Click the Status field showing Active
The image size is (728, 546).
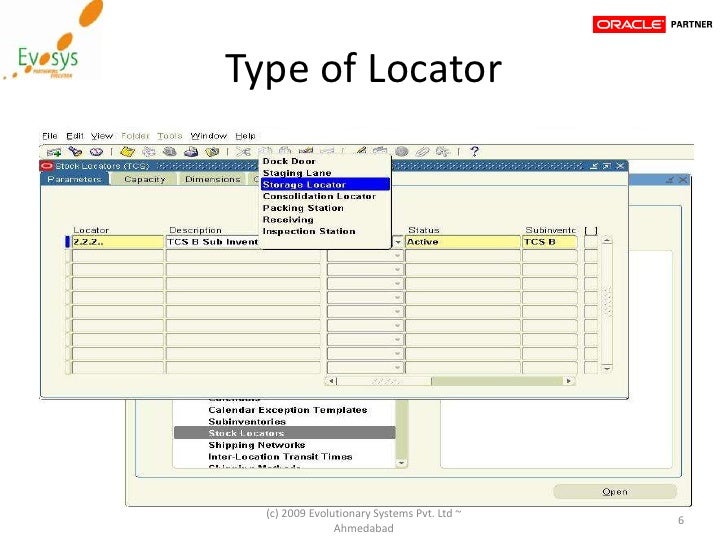tap(462, 242)
